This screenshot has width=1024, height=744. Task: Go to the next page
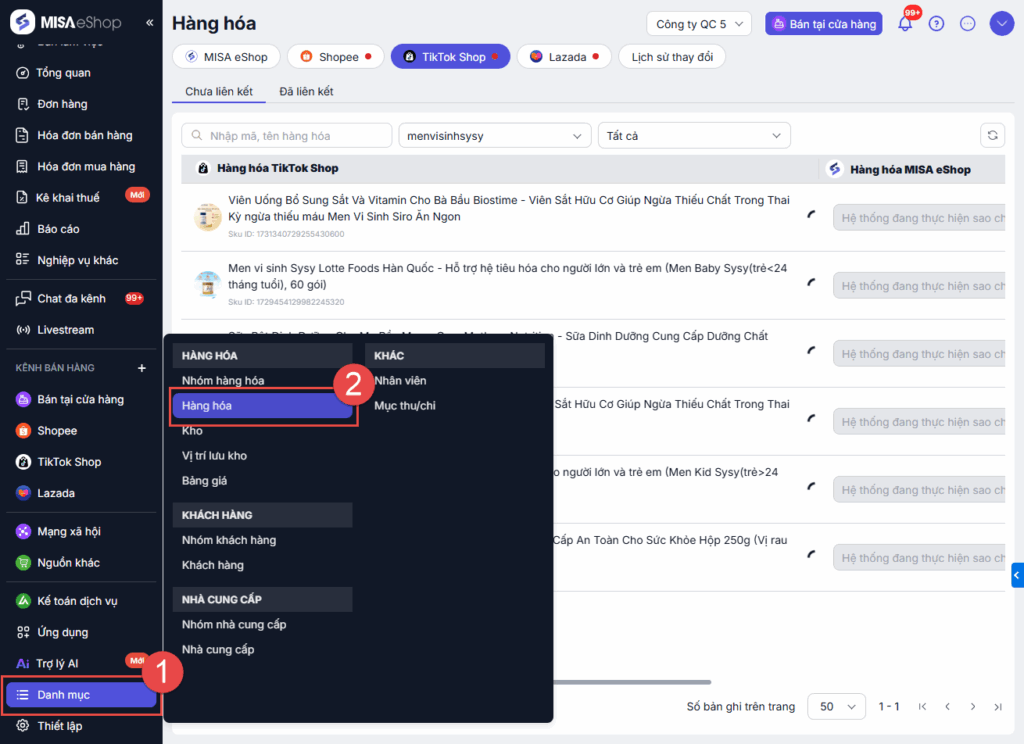coord(973,706)
